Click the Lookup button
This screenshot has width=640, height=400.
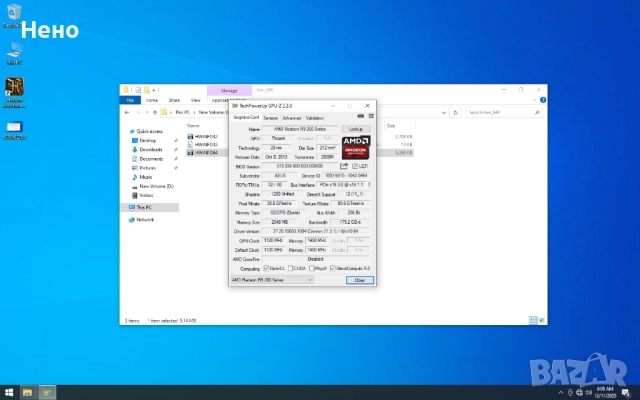click(355, 128)
